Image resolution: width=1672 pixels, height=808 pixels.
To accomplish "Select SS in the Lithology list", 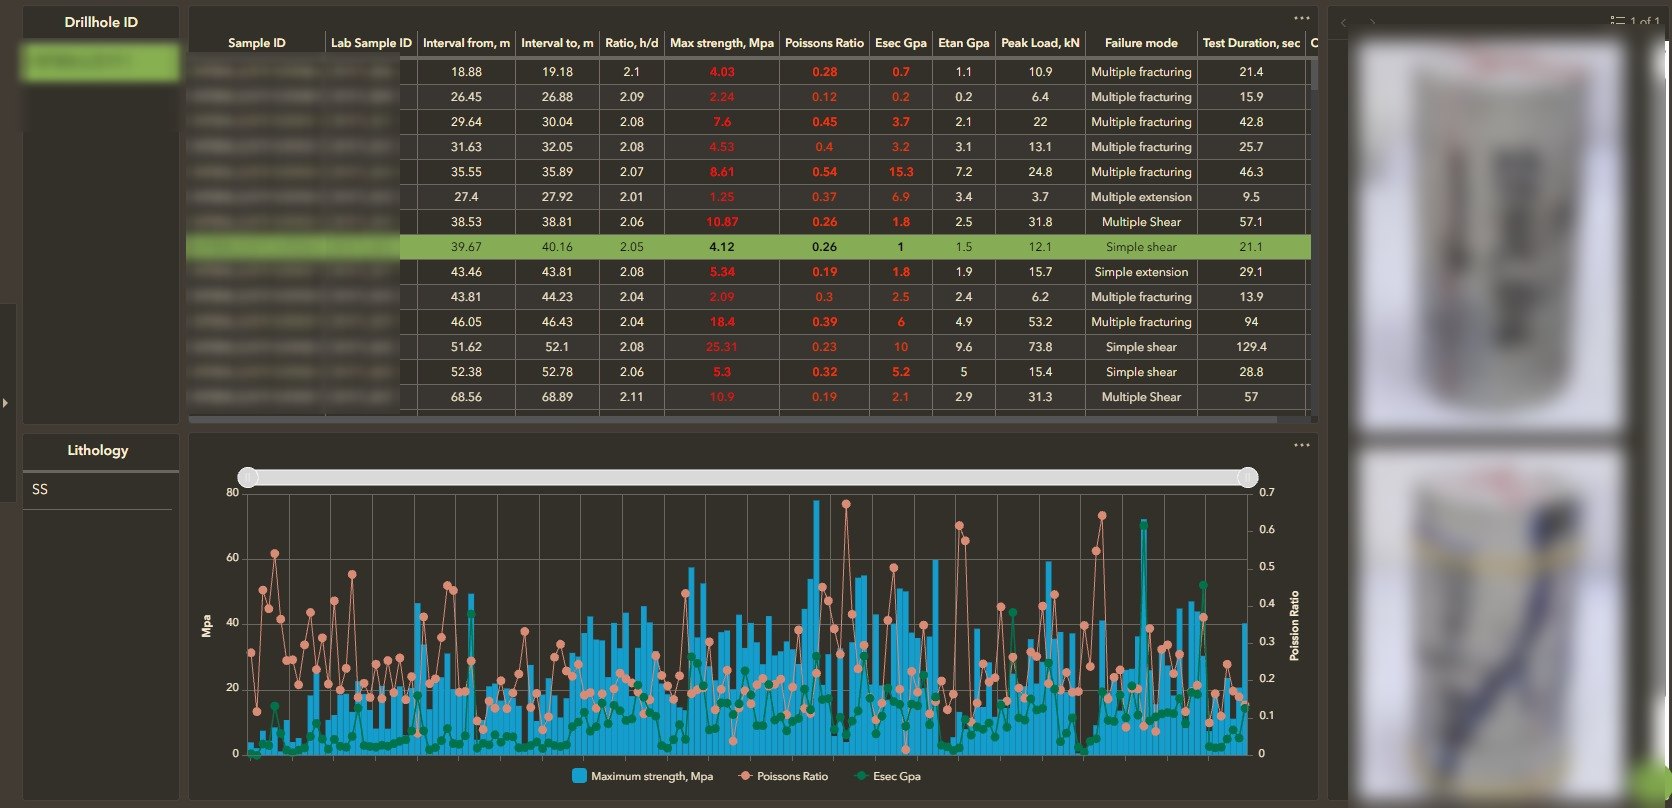I will pyautogui.click(x=40, y=489).
